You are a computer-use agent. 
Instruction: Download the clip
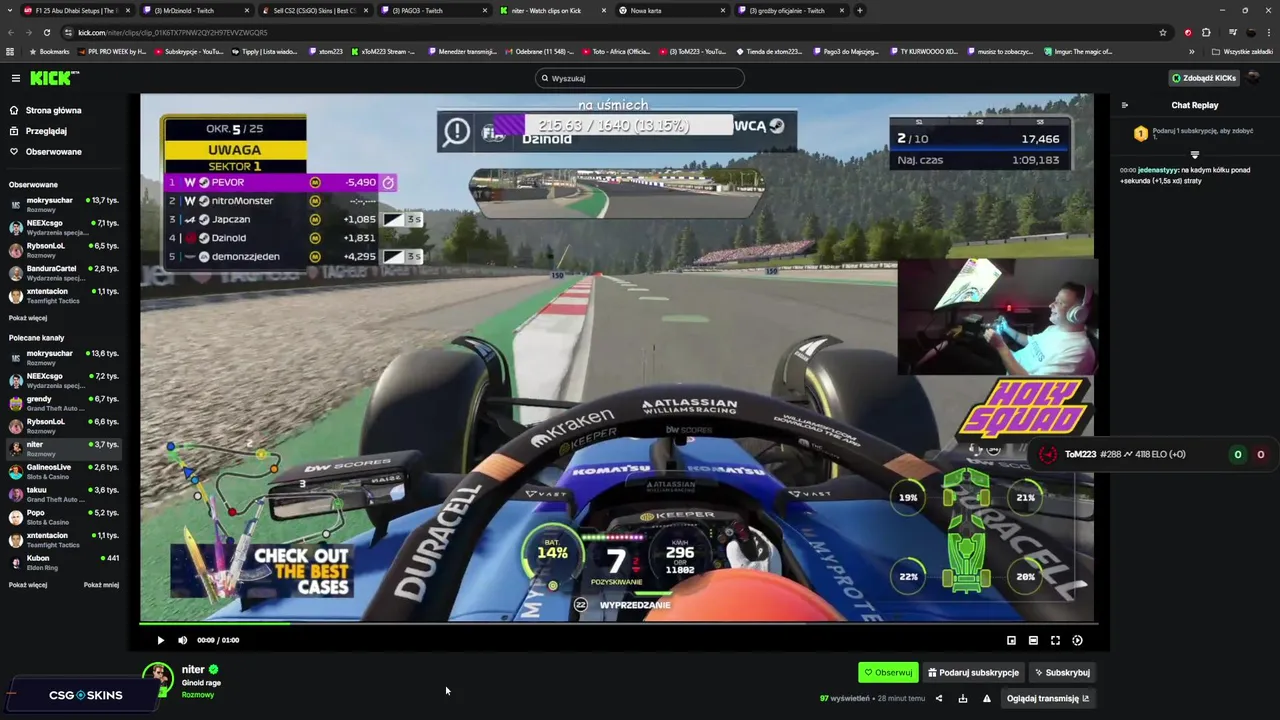(x=963, y=699)
